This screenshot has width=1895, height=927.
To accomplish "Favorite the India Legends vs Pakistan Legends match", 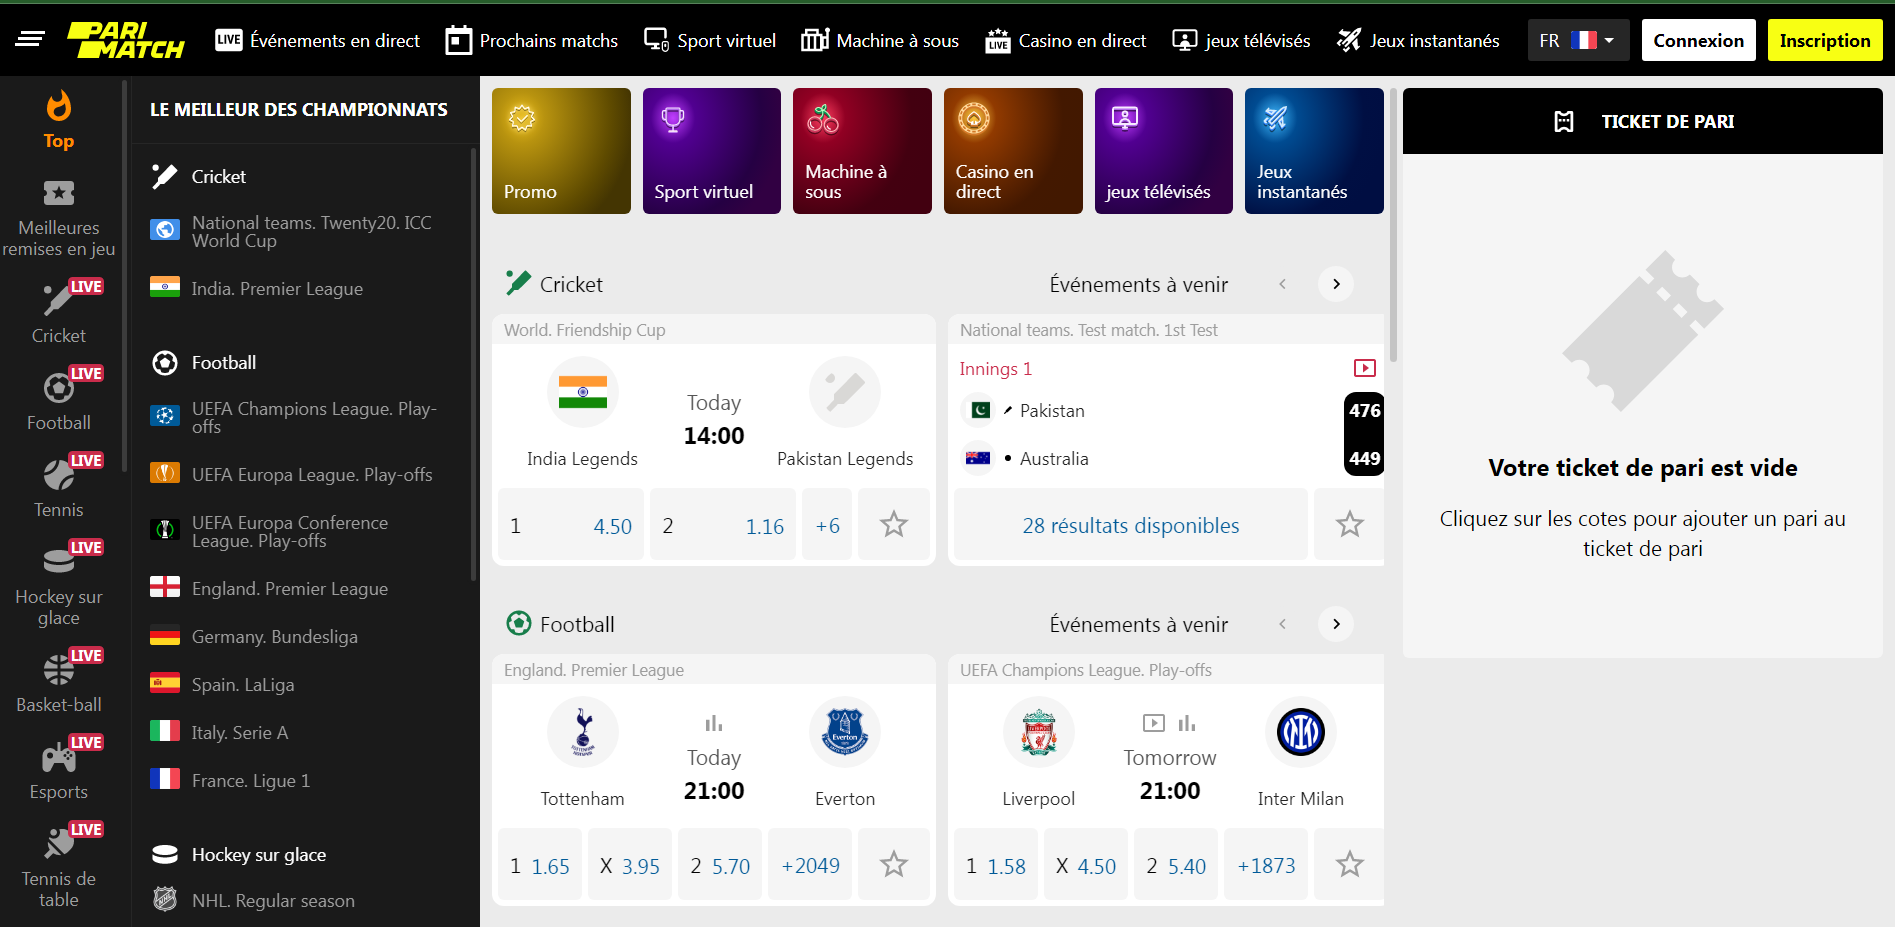I will [893, 525].
